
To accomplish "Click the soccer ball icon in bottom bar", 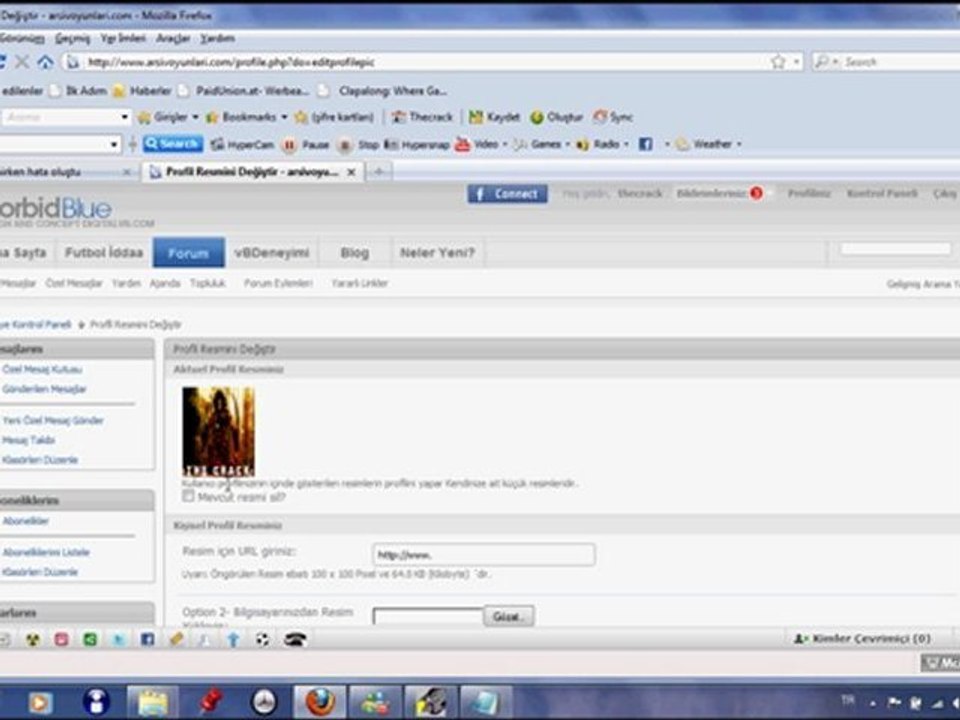I will click(x=263, y=640).
